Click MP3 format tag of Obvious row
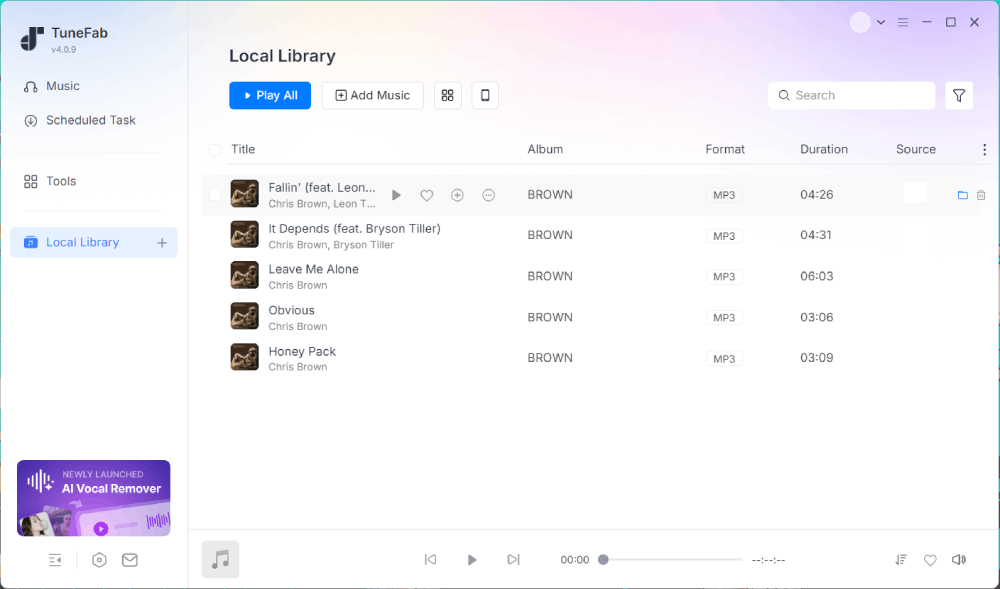The height and width of the screenshot is (589, 1000). point(724,317)
